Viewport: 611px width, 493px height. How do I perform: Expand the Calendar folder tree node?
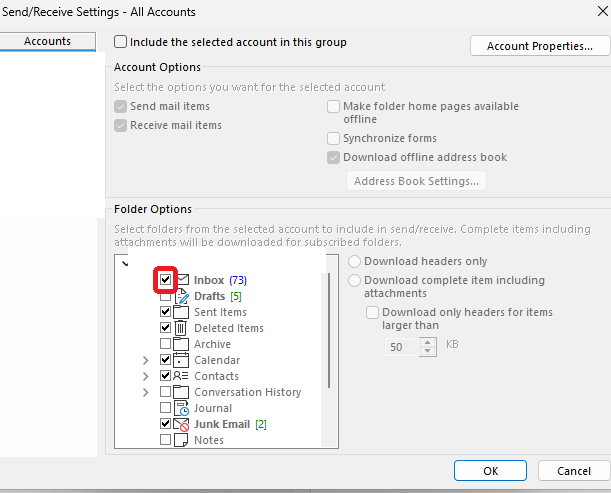click(146, 360)
